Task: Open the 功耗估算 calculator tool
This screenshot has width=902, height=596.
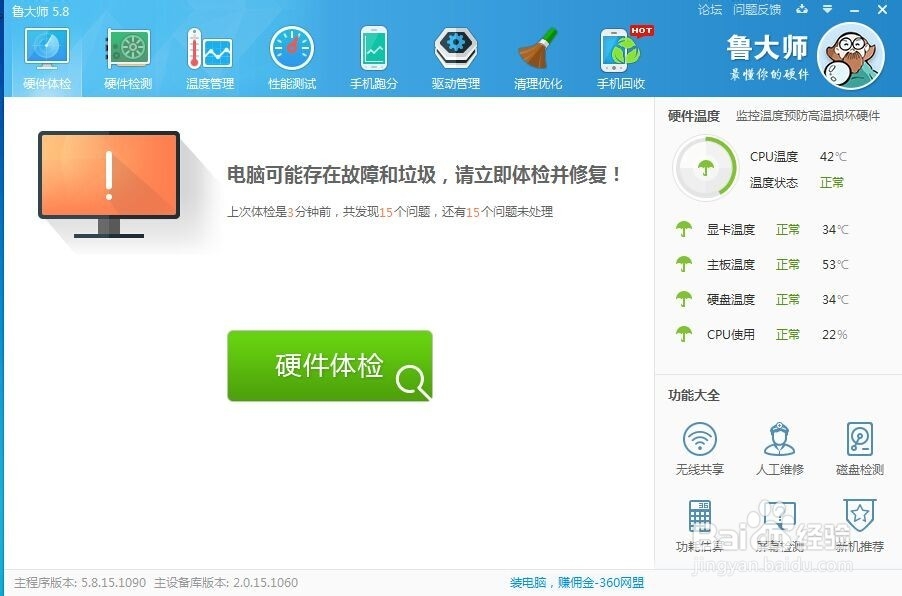Action: (700, 525)
